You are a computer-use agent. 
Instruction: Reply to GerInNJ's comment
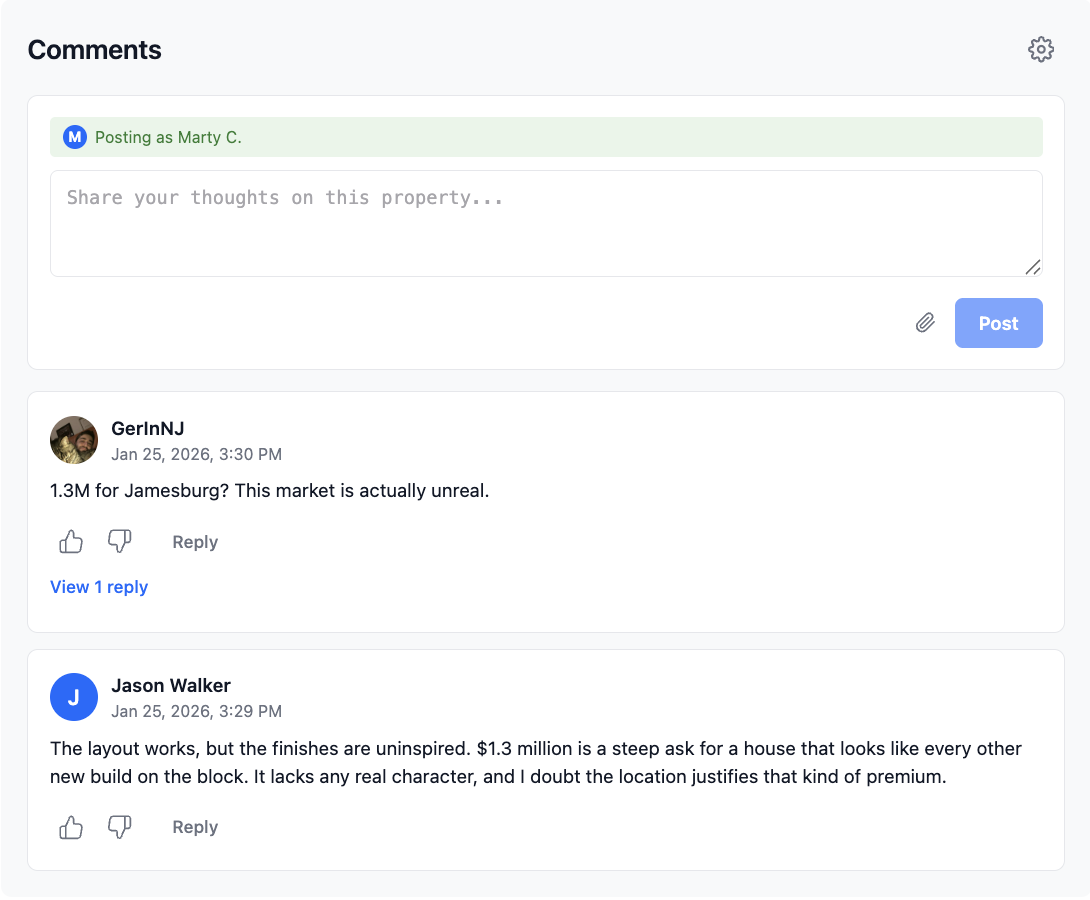[x=194, y=541]
